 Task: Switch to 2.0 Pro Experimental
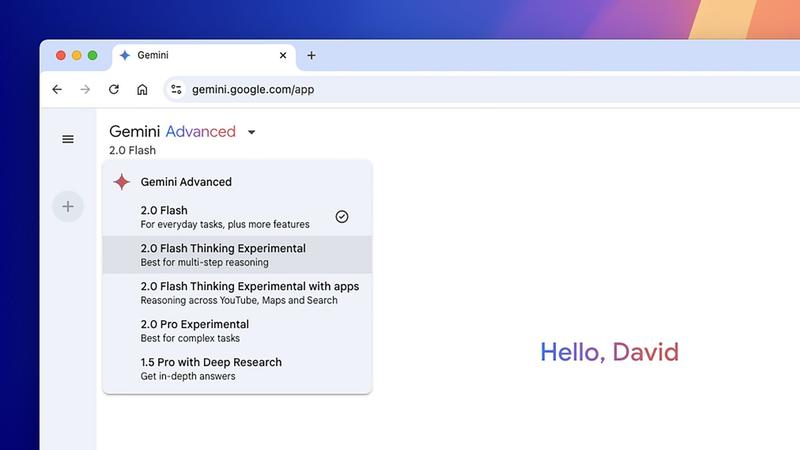pyautogui.click(x=237, y=331)
